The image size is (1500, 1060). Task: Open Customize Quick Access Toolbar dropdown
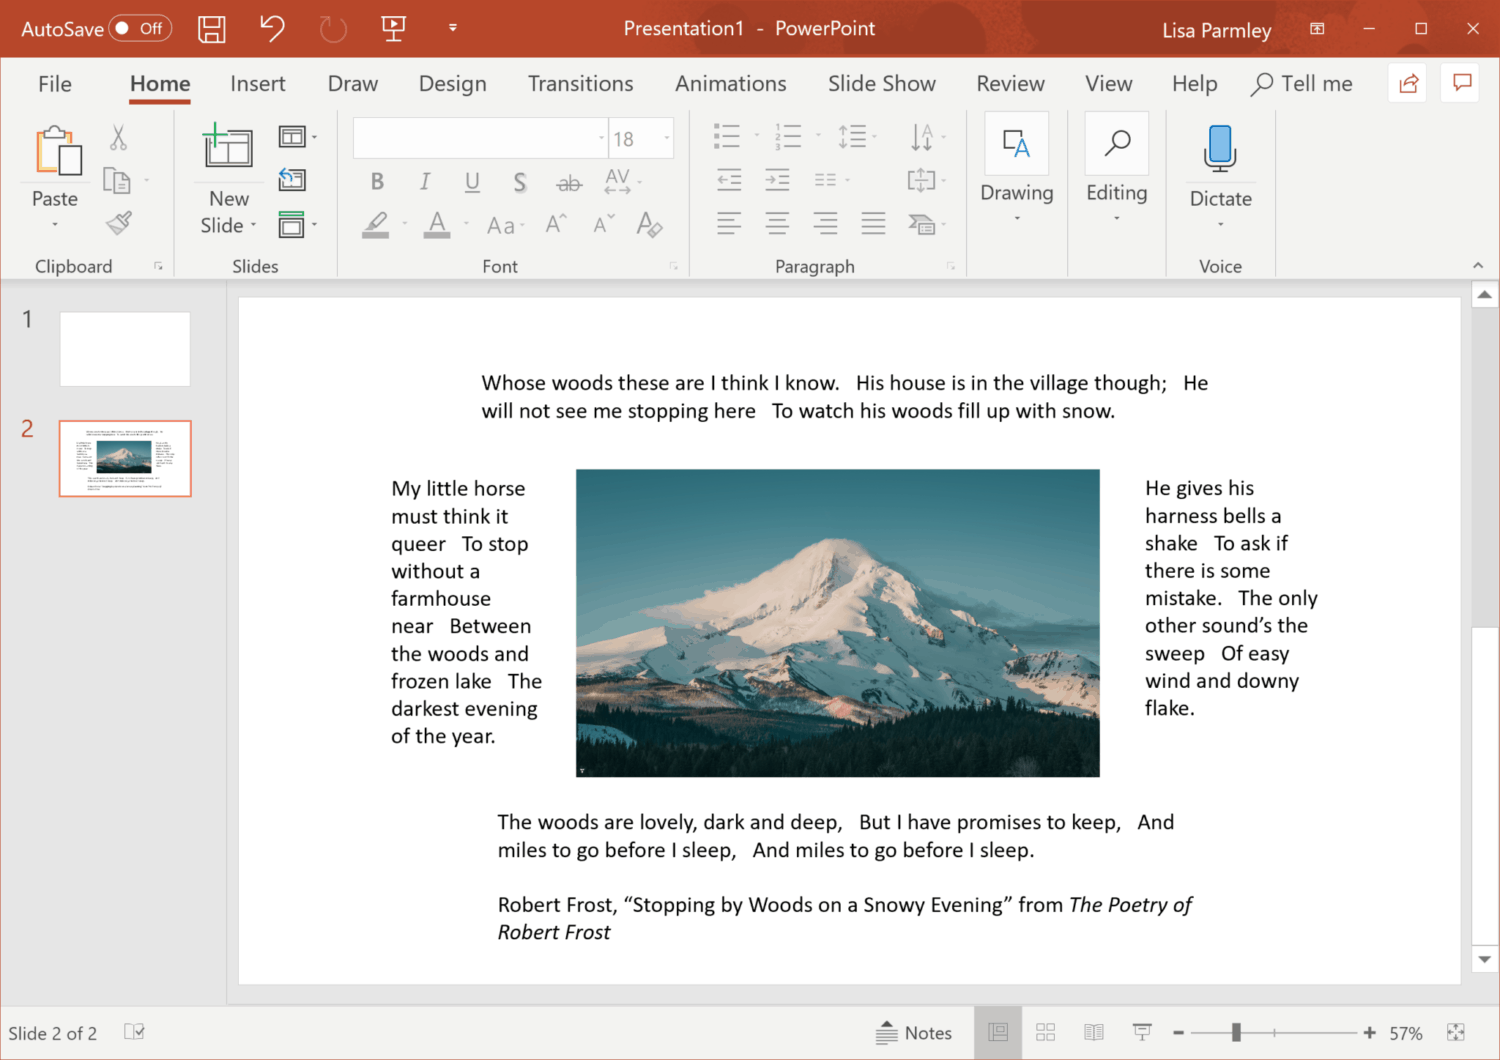(453, 28)
